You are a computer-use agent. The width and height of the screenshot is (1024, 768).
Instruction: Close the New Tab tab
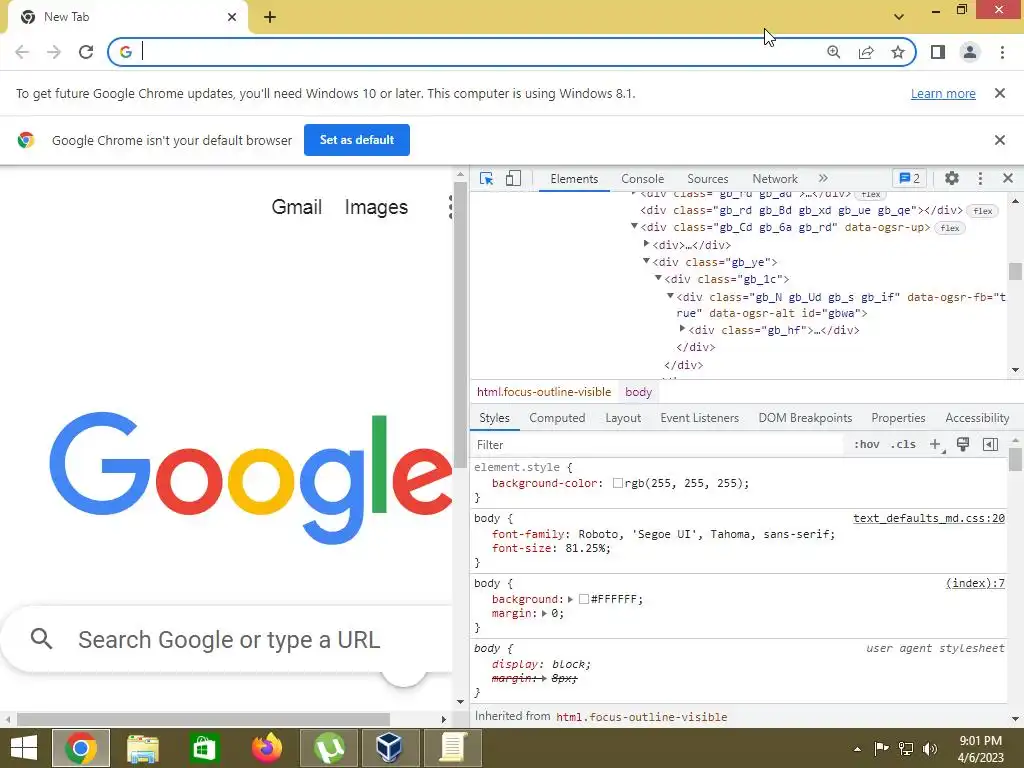point(232,17)
